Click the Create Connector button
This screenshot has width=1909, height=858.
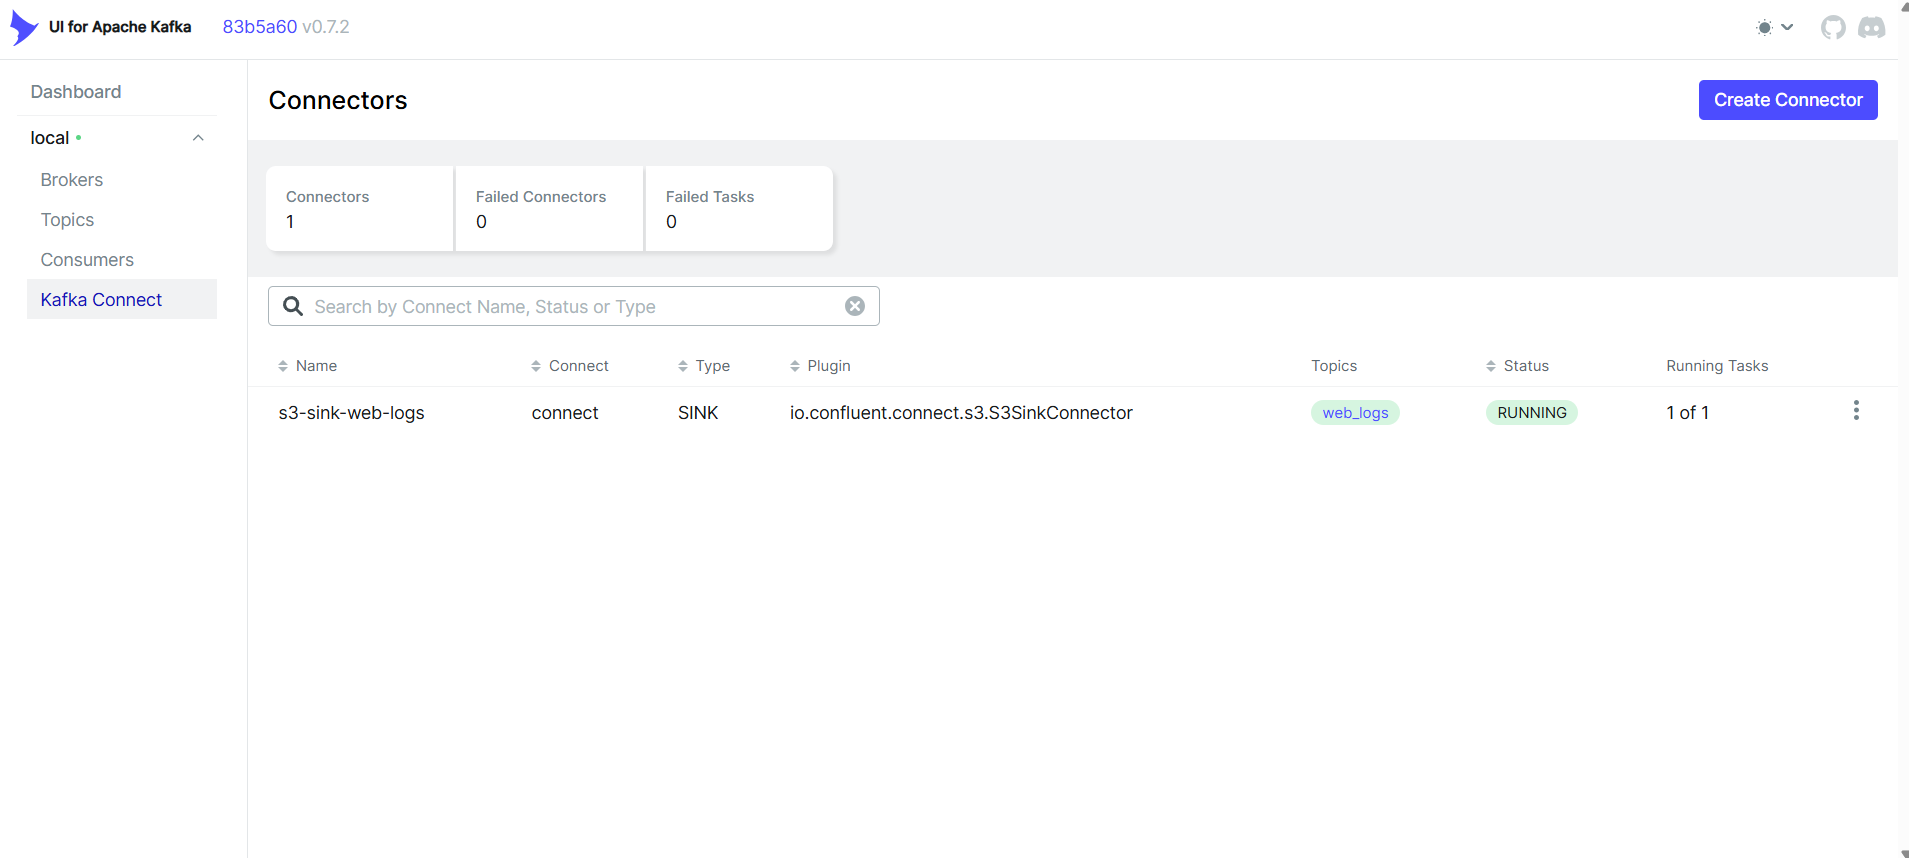point(1788,100)
